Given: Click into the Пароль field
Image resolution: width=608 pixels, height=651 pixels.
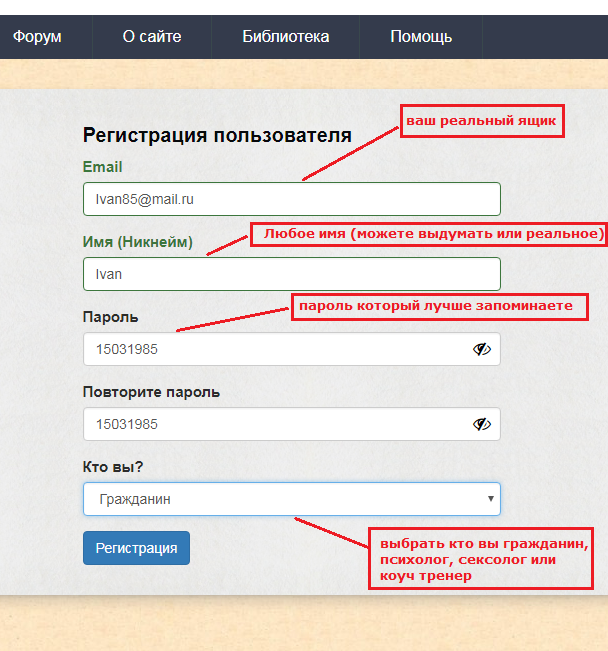Looking at the screenshot, I should pos(292,349).
